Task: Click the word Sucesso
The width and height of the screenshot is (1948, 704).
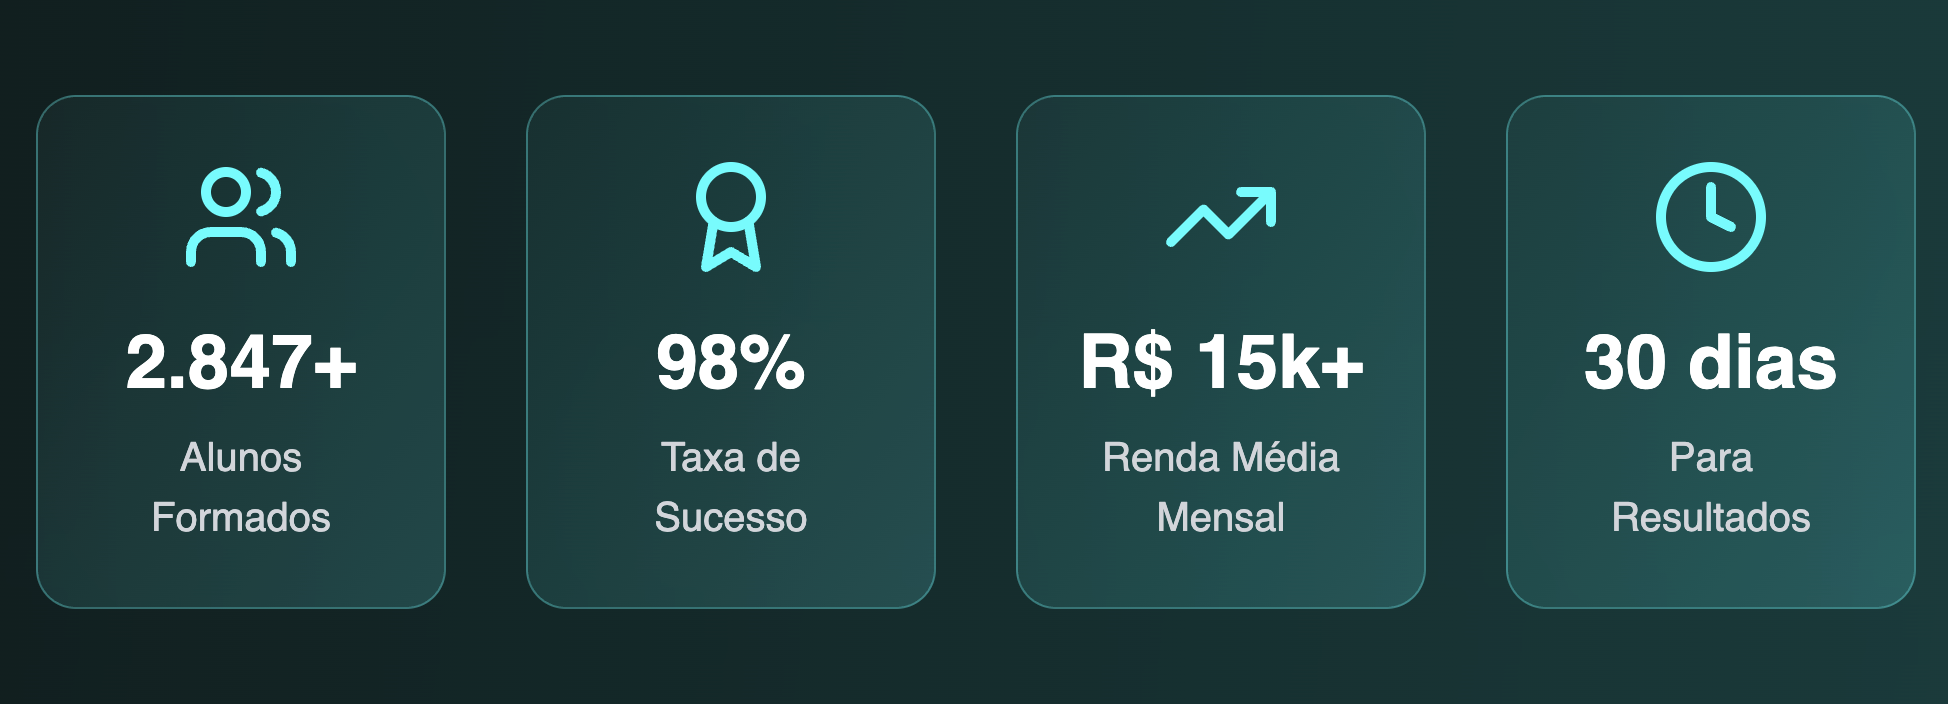Action: (731, 518)
